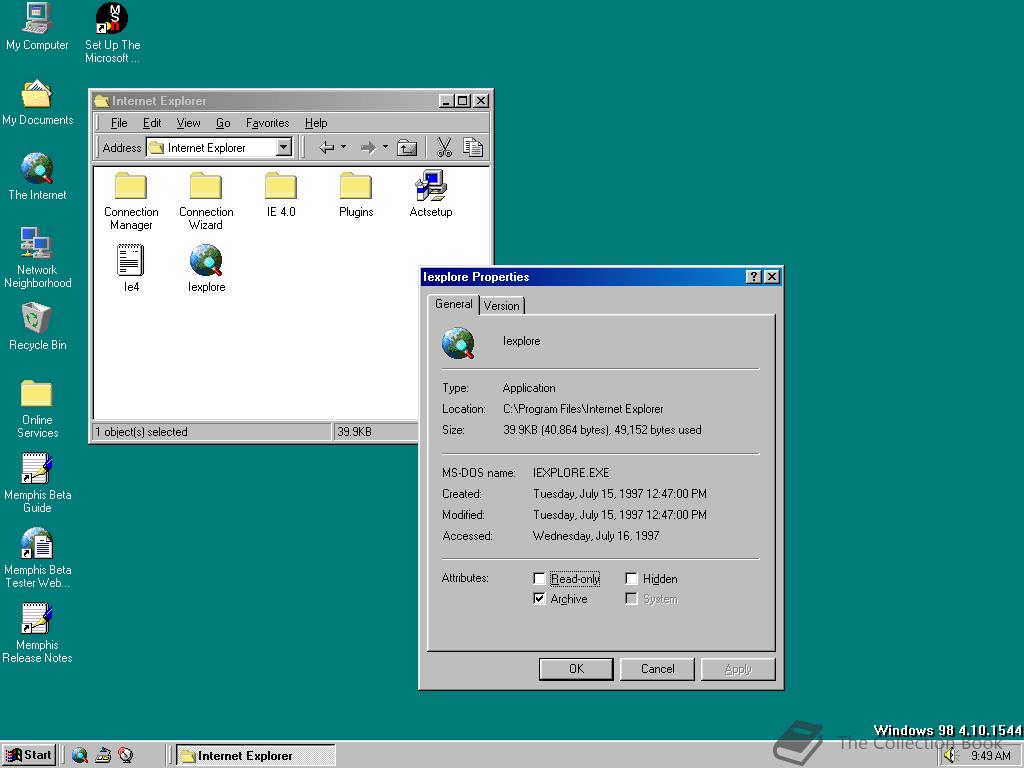Viewport: 1024px width, 768px height.
Task: Switch to the Version tab
Action: 502,306
